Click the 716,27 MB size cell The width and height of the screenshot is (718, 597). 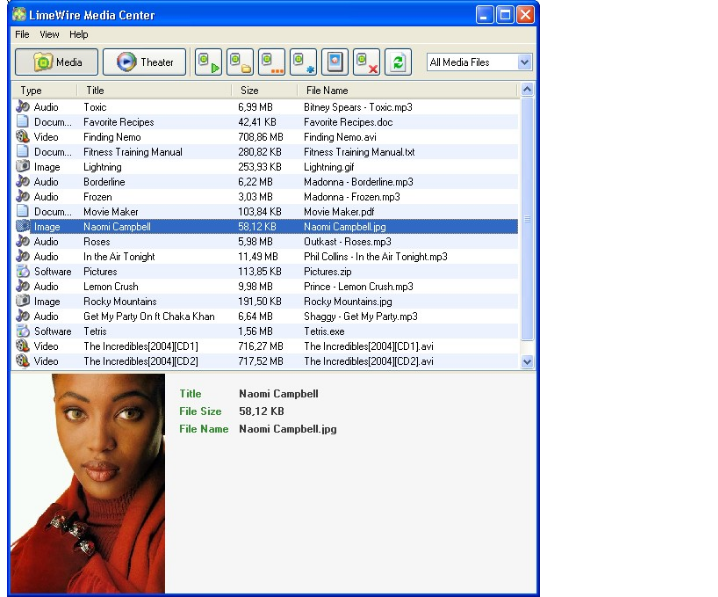[x=261, y=346]
